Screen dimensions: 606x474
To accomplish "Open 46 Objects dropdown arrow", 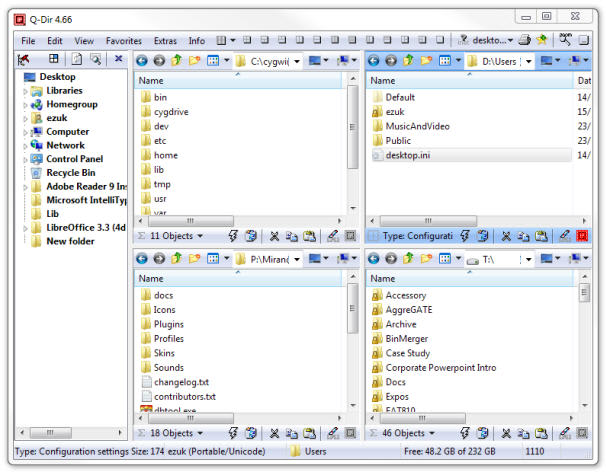I will pyautogui.click(x=432, y=433).
